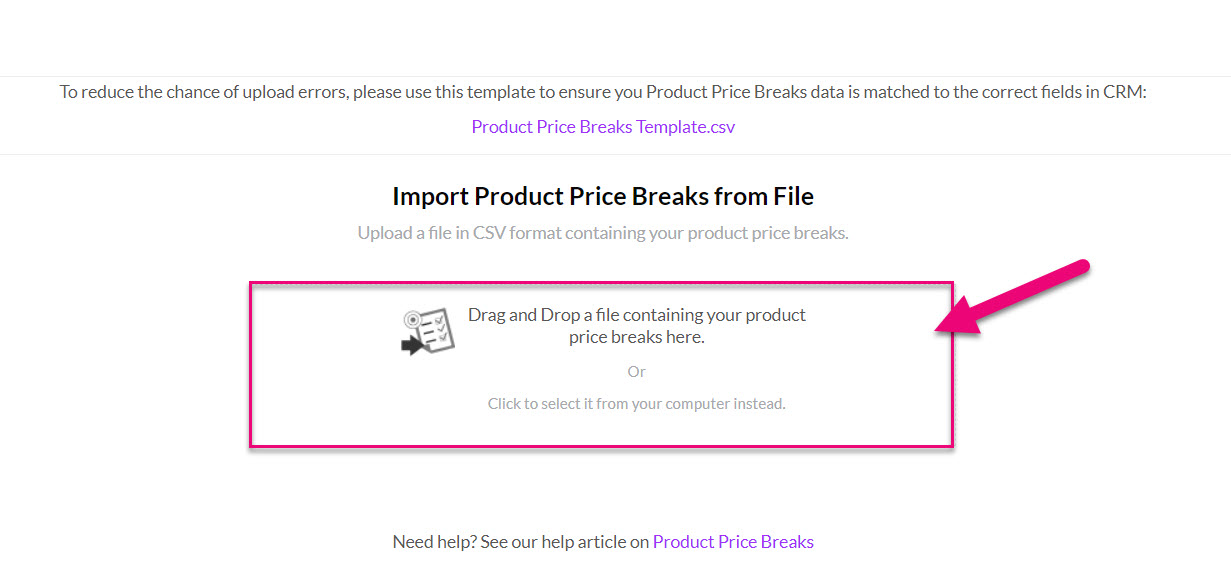Viewport: 1231px width, 585px height.
Task: Click the 'To reduce the chance of upload errors' notice
Action: [603, 92]
